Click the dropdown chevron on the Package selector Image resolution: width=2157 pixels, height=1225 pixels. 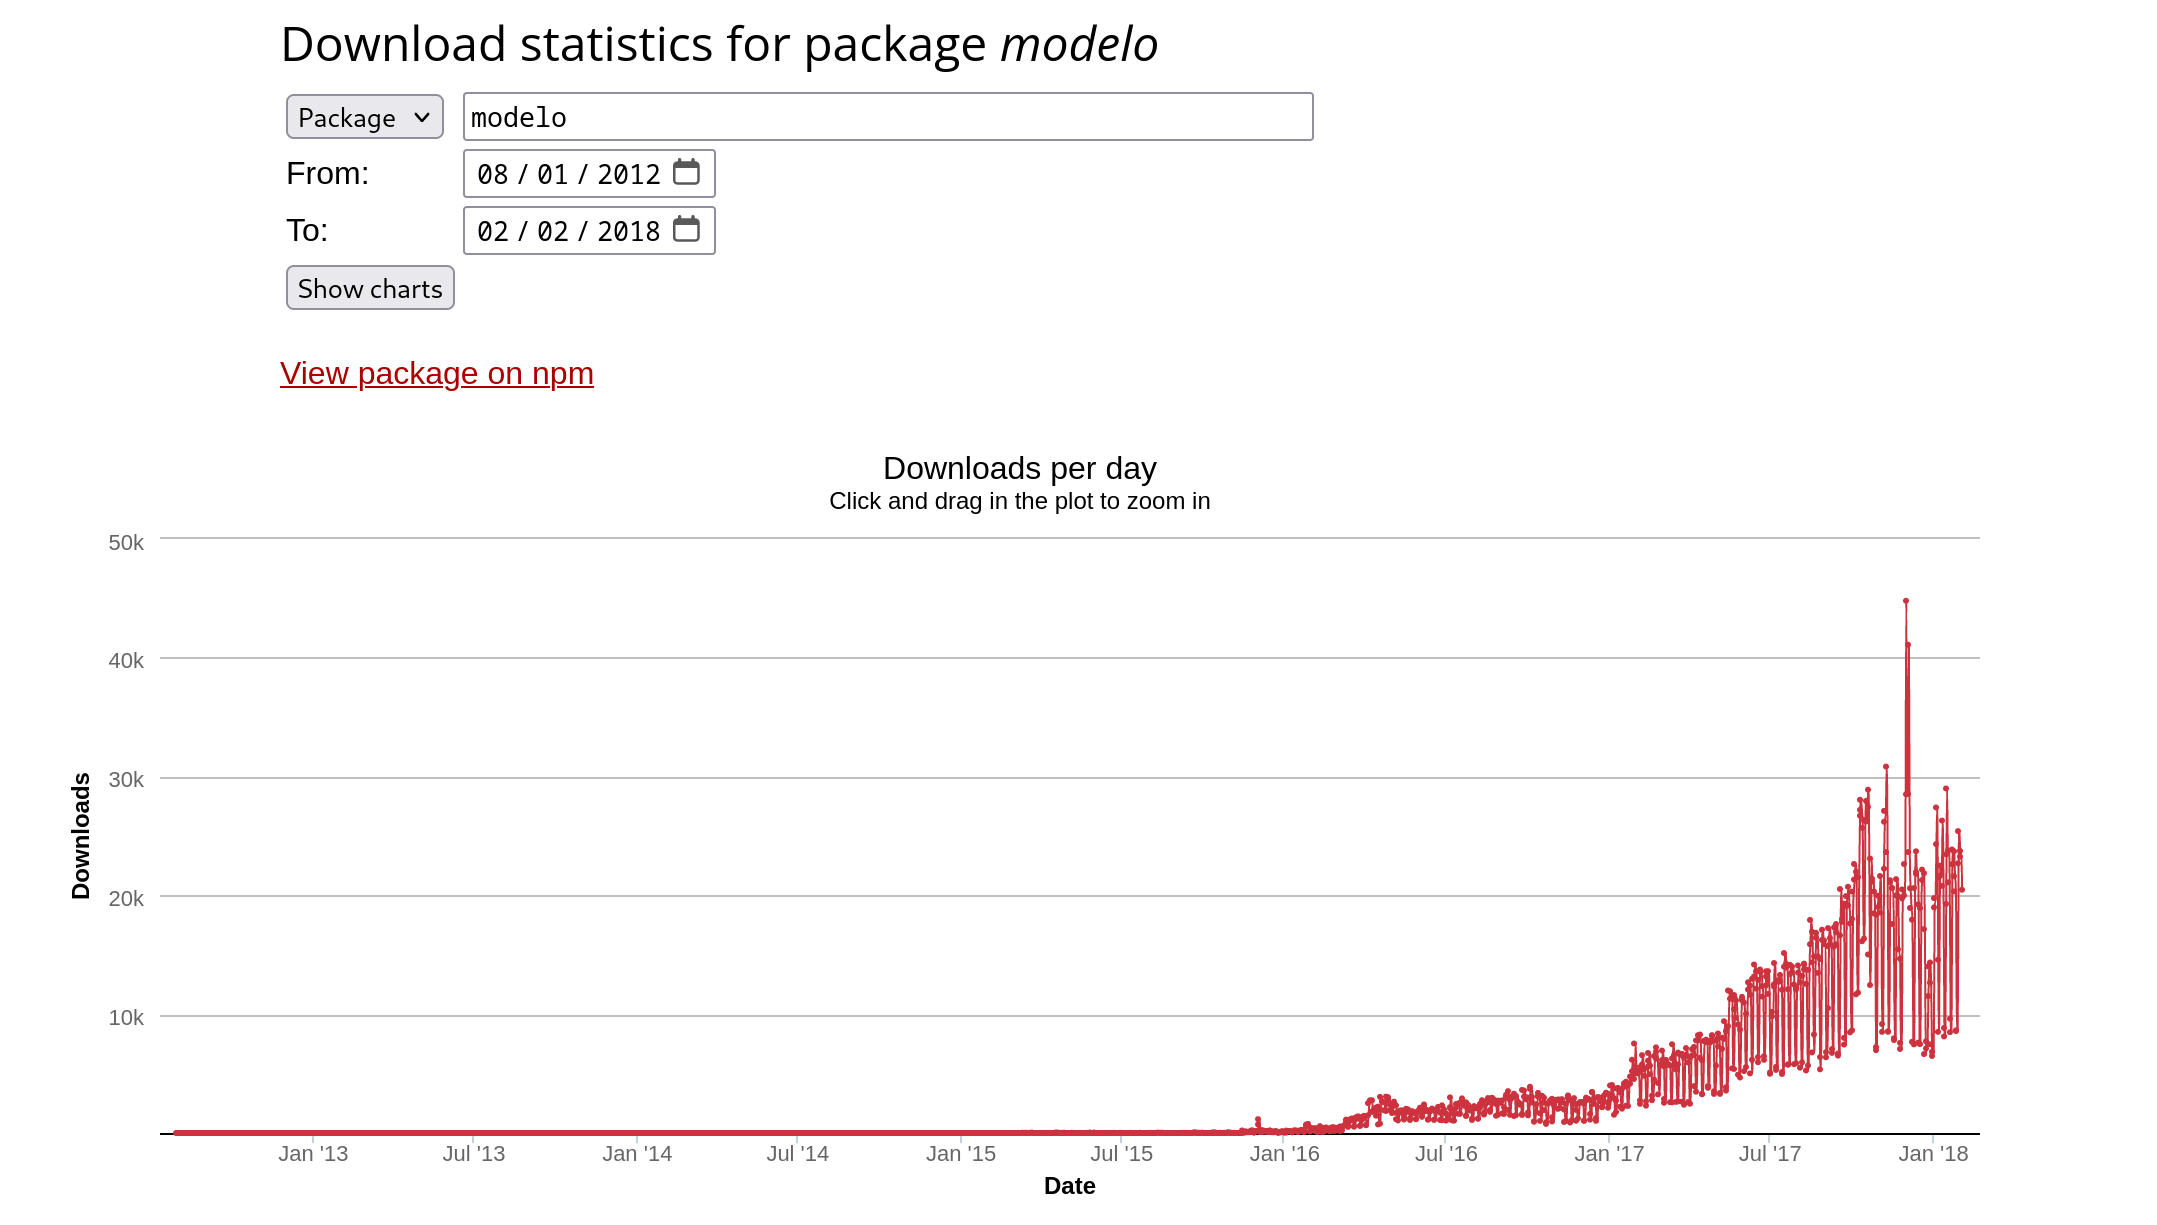421,117
